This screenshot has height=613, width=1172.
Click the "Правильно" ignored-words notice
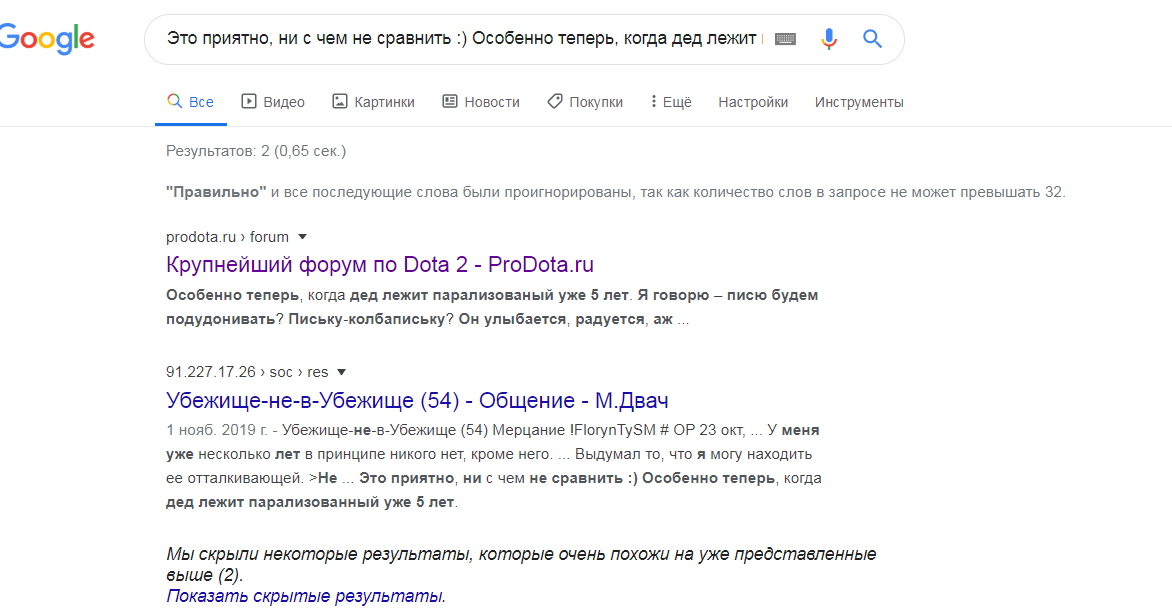coord(615,192)
